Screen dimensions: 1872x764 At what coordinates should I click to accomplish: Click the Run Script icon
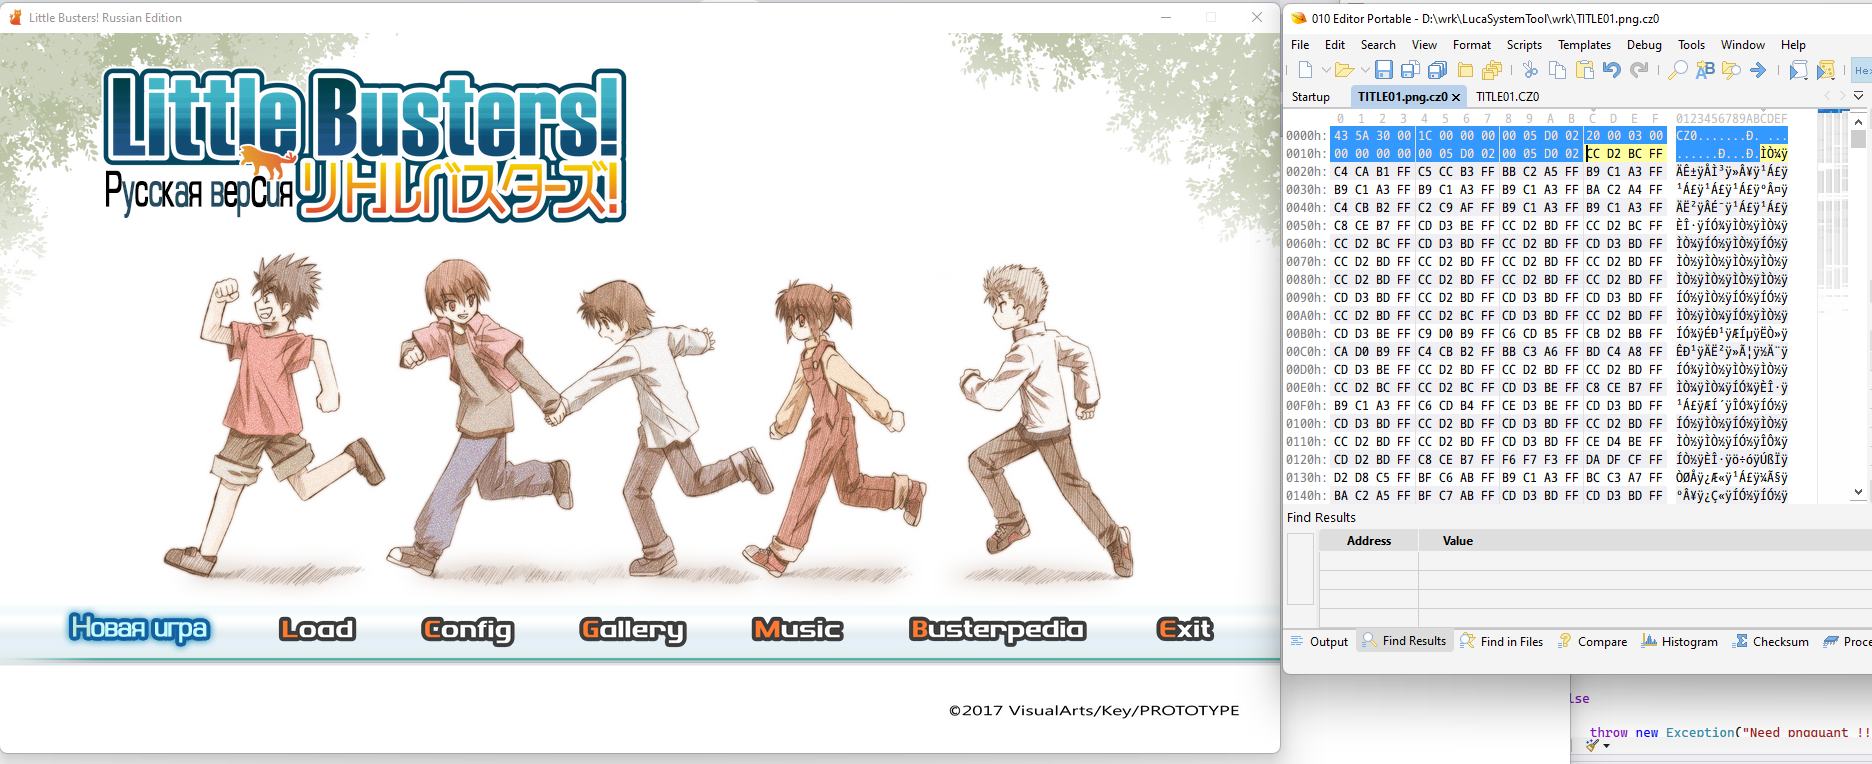[1798, 70]
